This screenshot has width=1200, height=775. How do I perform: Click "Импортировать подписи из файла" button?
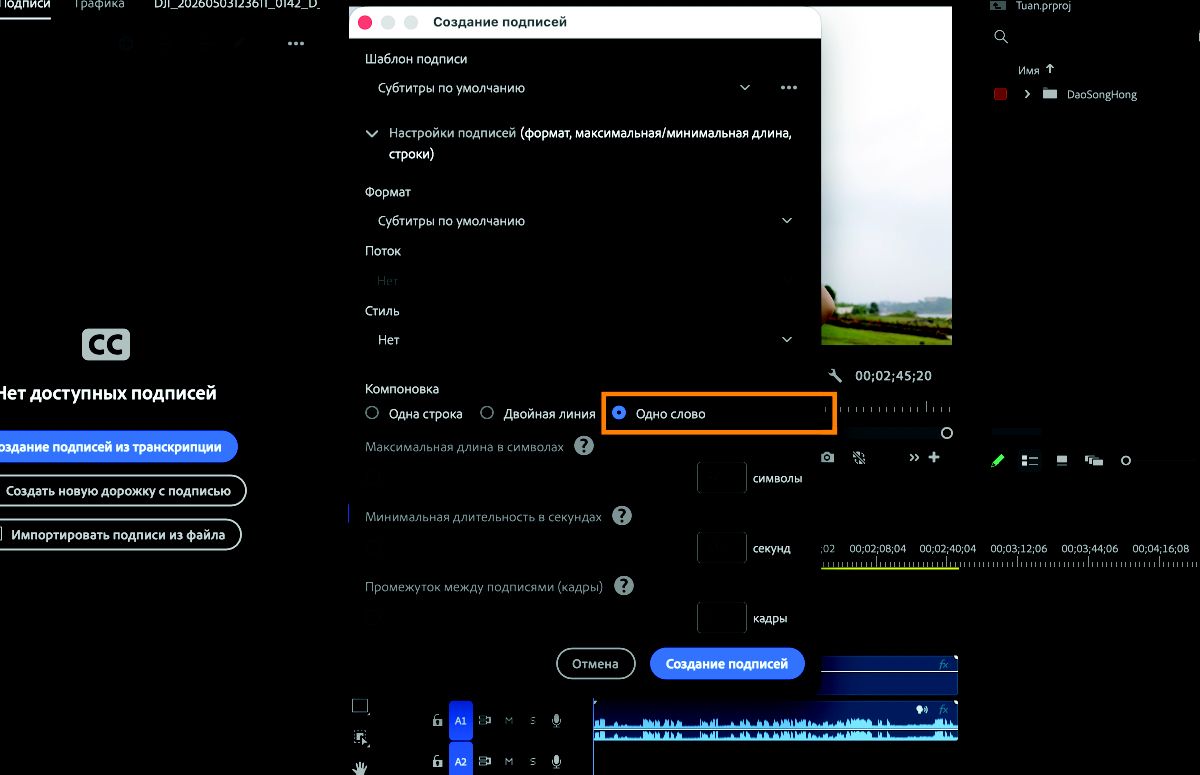(x=118, y=535)
